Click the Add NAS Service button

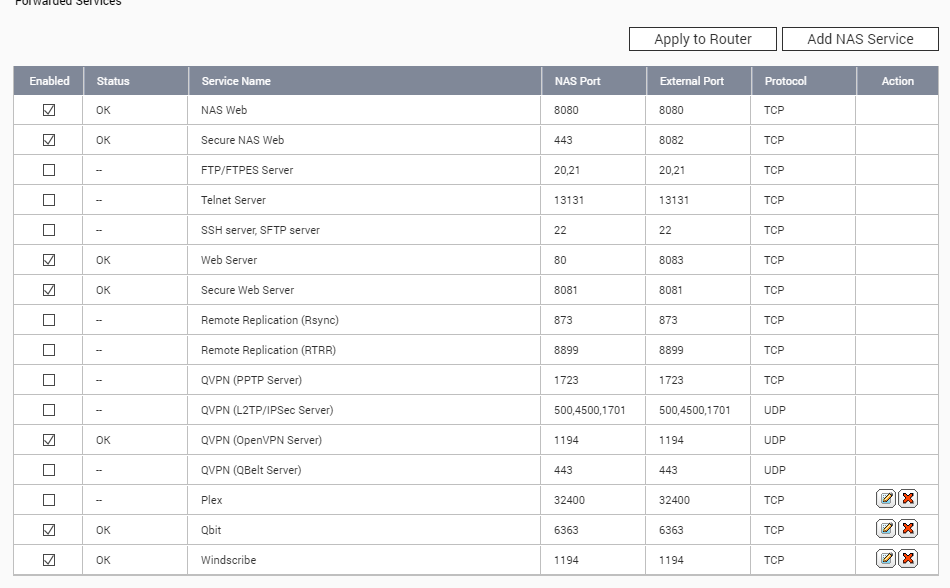[x=860, y=39]
